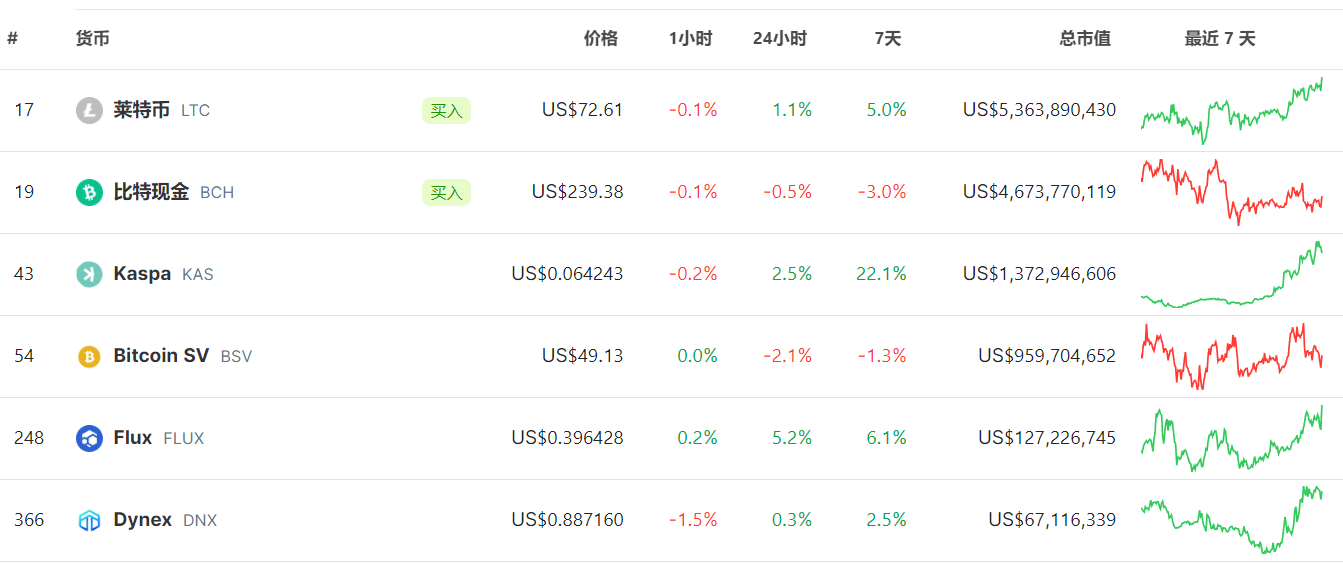
Task: Click the Kaspa teal coin icon
Action: tap(89, 274)
